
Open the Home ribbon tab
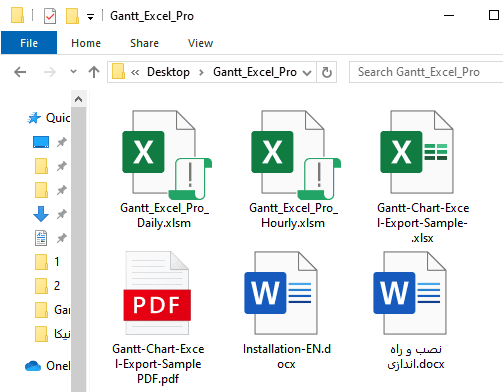tap(86, 43)
